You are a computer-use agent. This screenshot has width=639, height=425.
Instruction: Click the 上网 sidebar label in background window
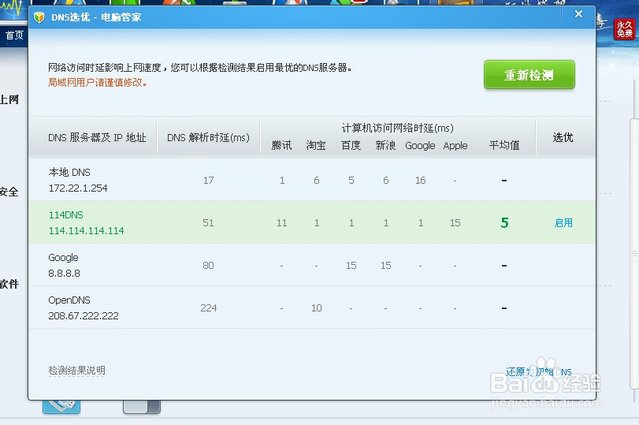9,99
